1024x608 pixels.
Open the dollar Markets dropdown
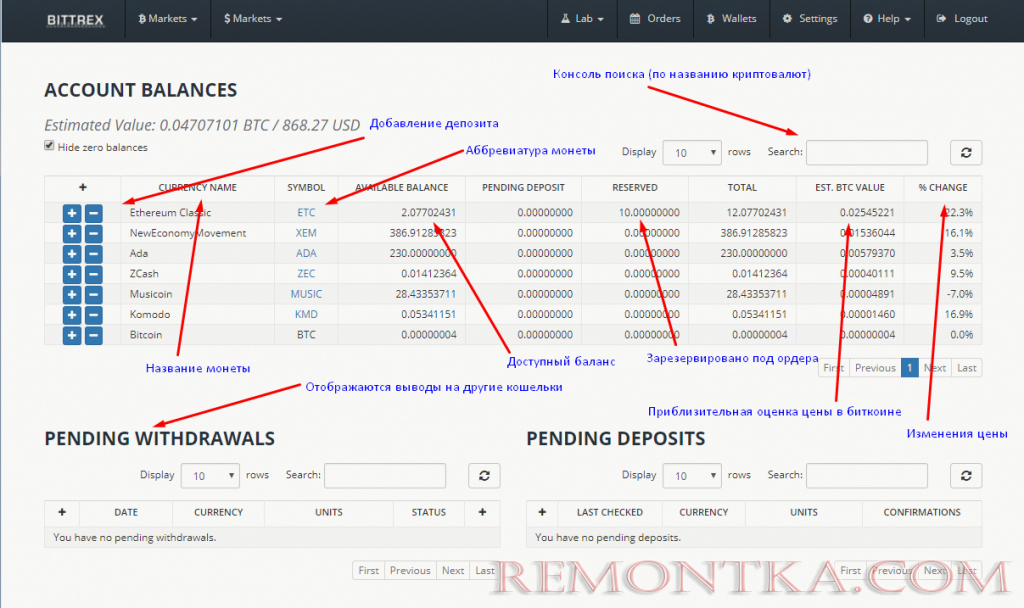click(x=253, y=19)
